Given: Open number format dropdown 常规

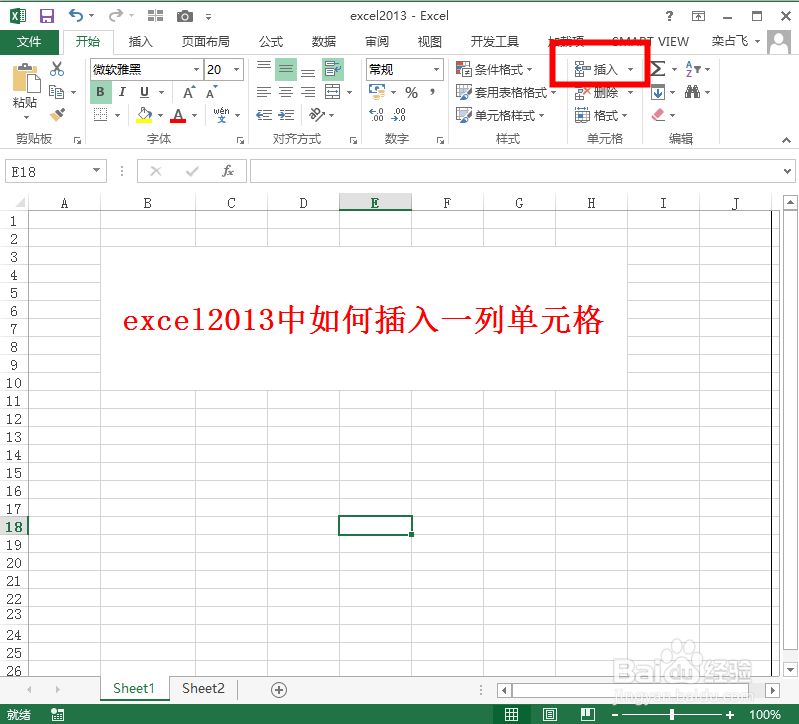Looking at the screenshot, I should tap(436, 69).
